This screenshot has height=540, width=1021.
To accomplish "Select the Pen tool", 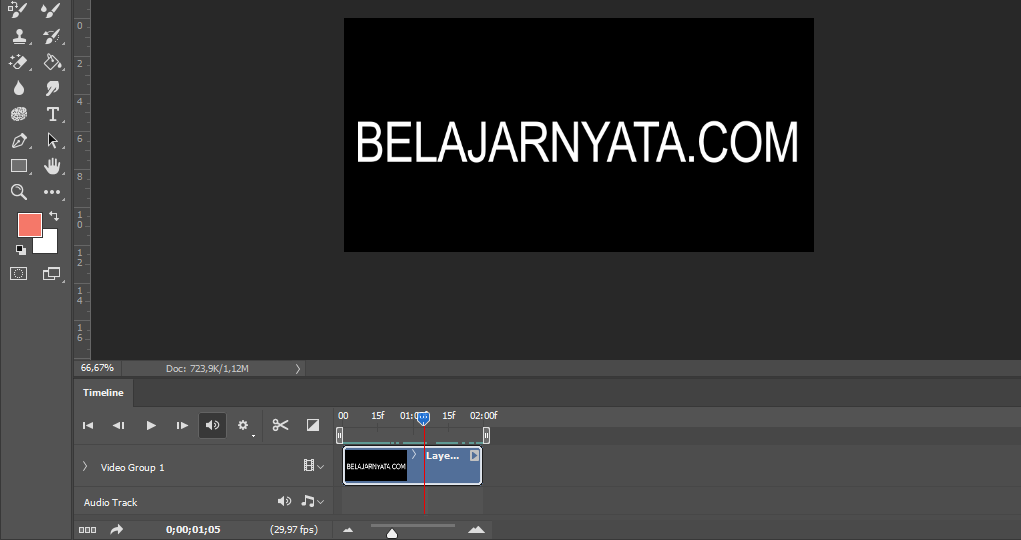I will (x=18, y=141).
